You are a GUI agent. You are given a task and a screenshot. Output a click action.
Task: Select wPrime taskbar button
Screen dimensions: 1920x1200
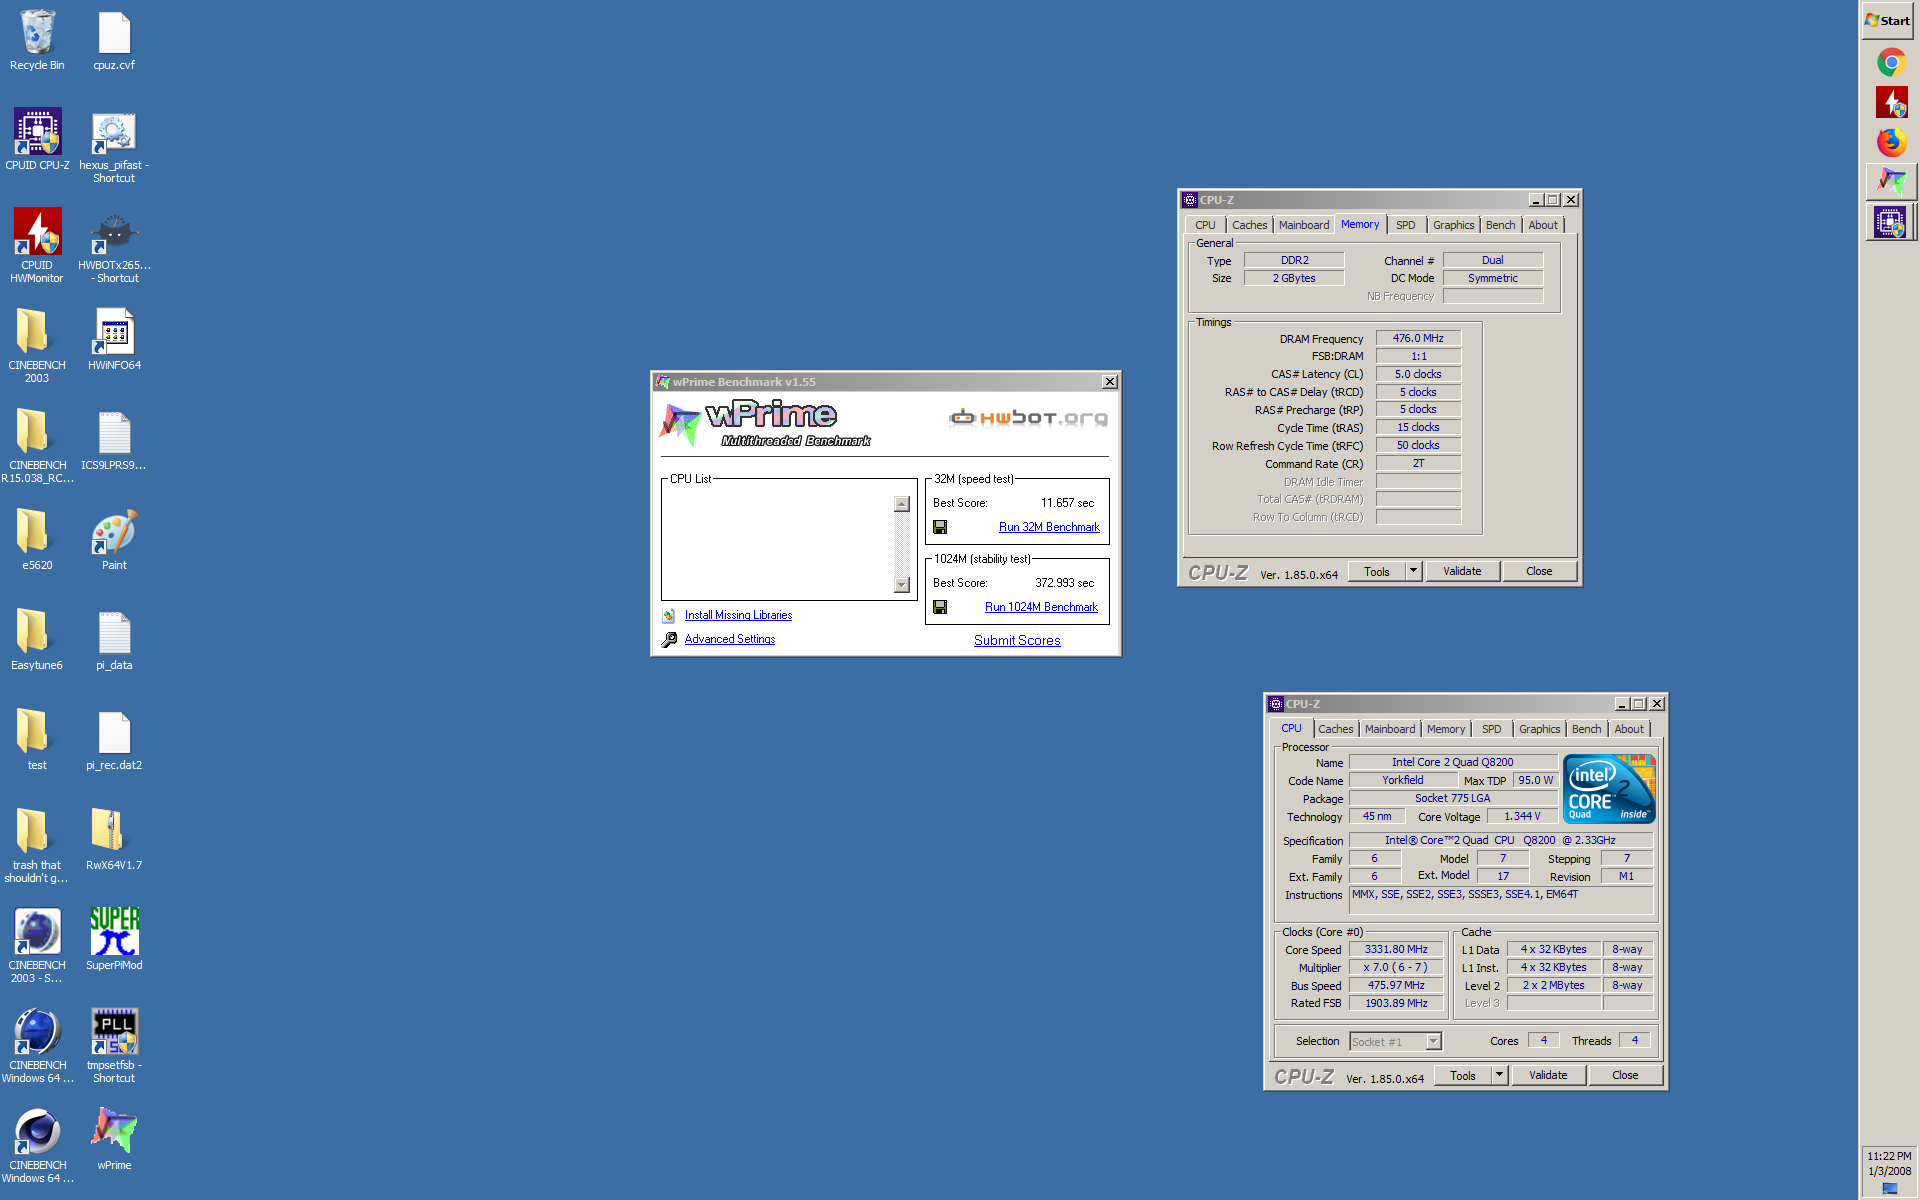[x=1891, y=181]
